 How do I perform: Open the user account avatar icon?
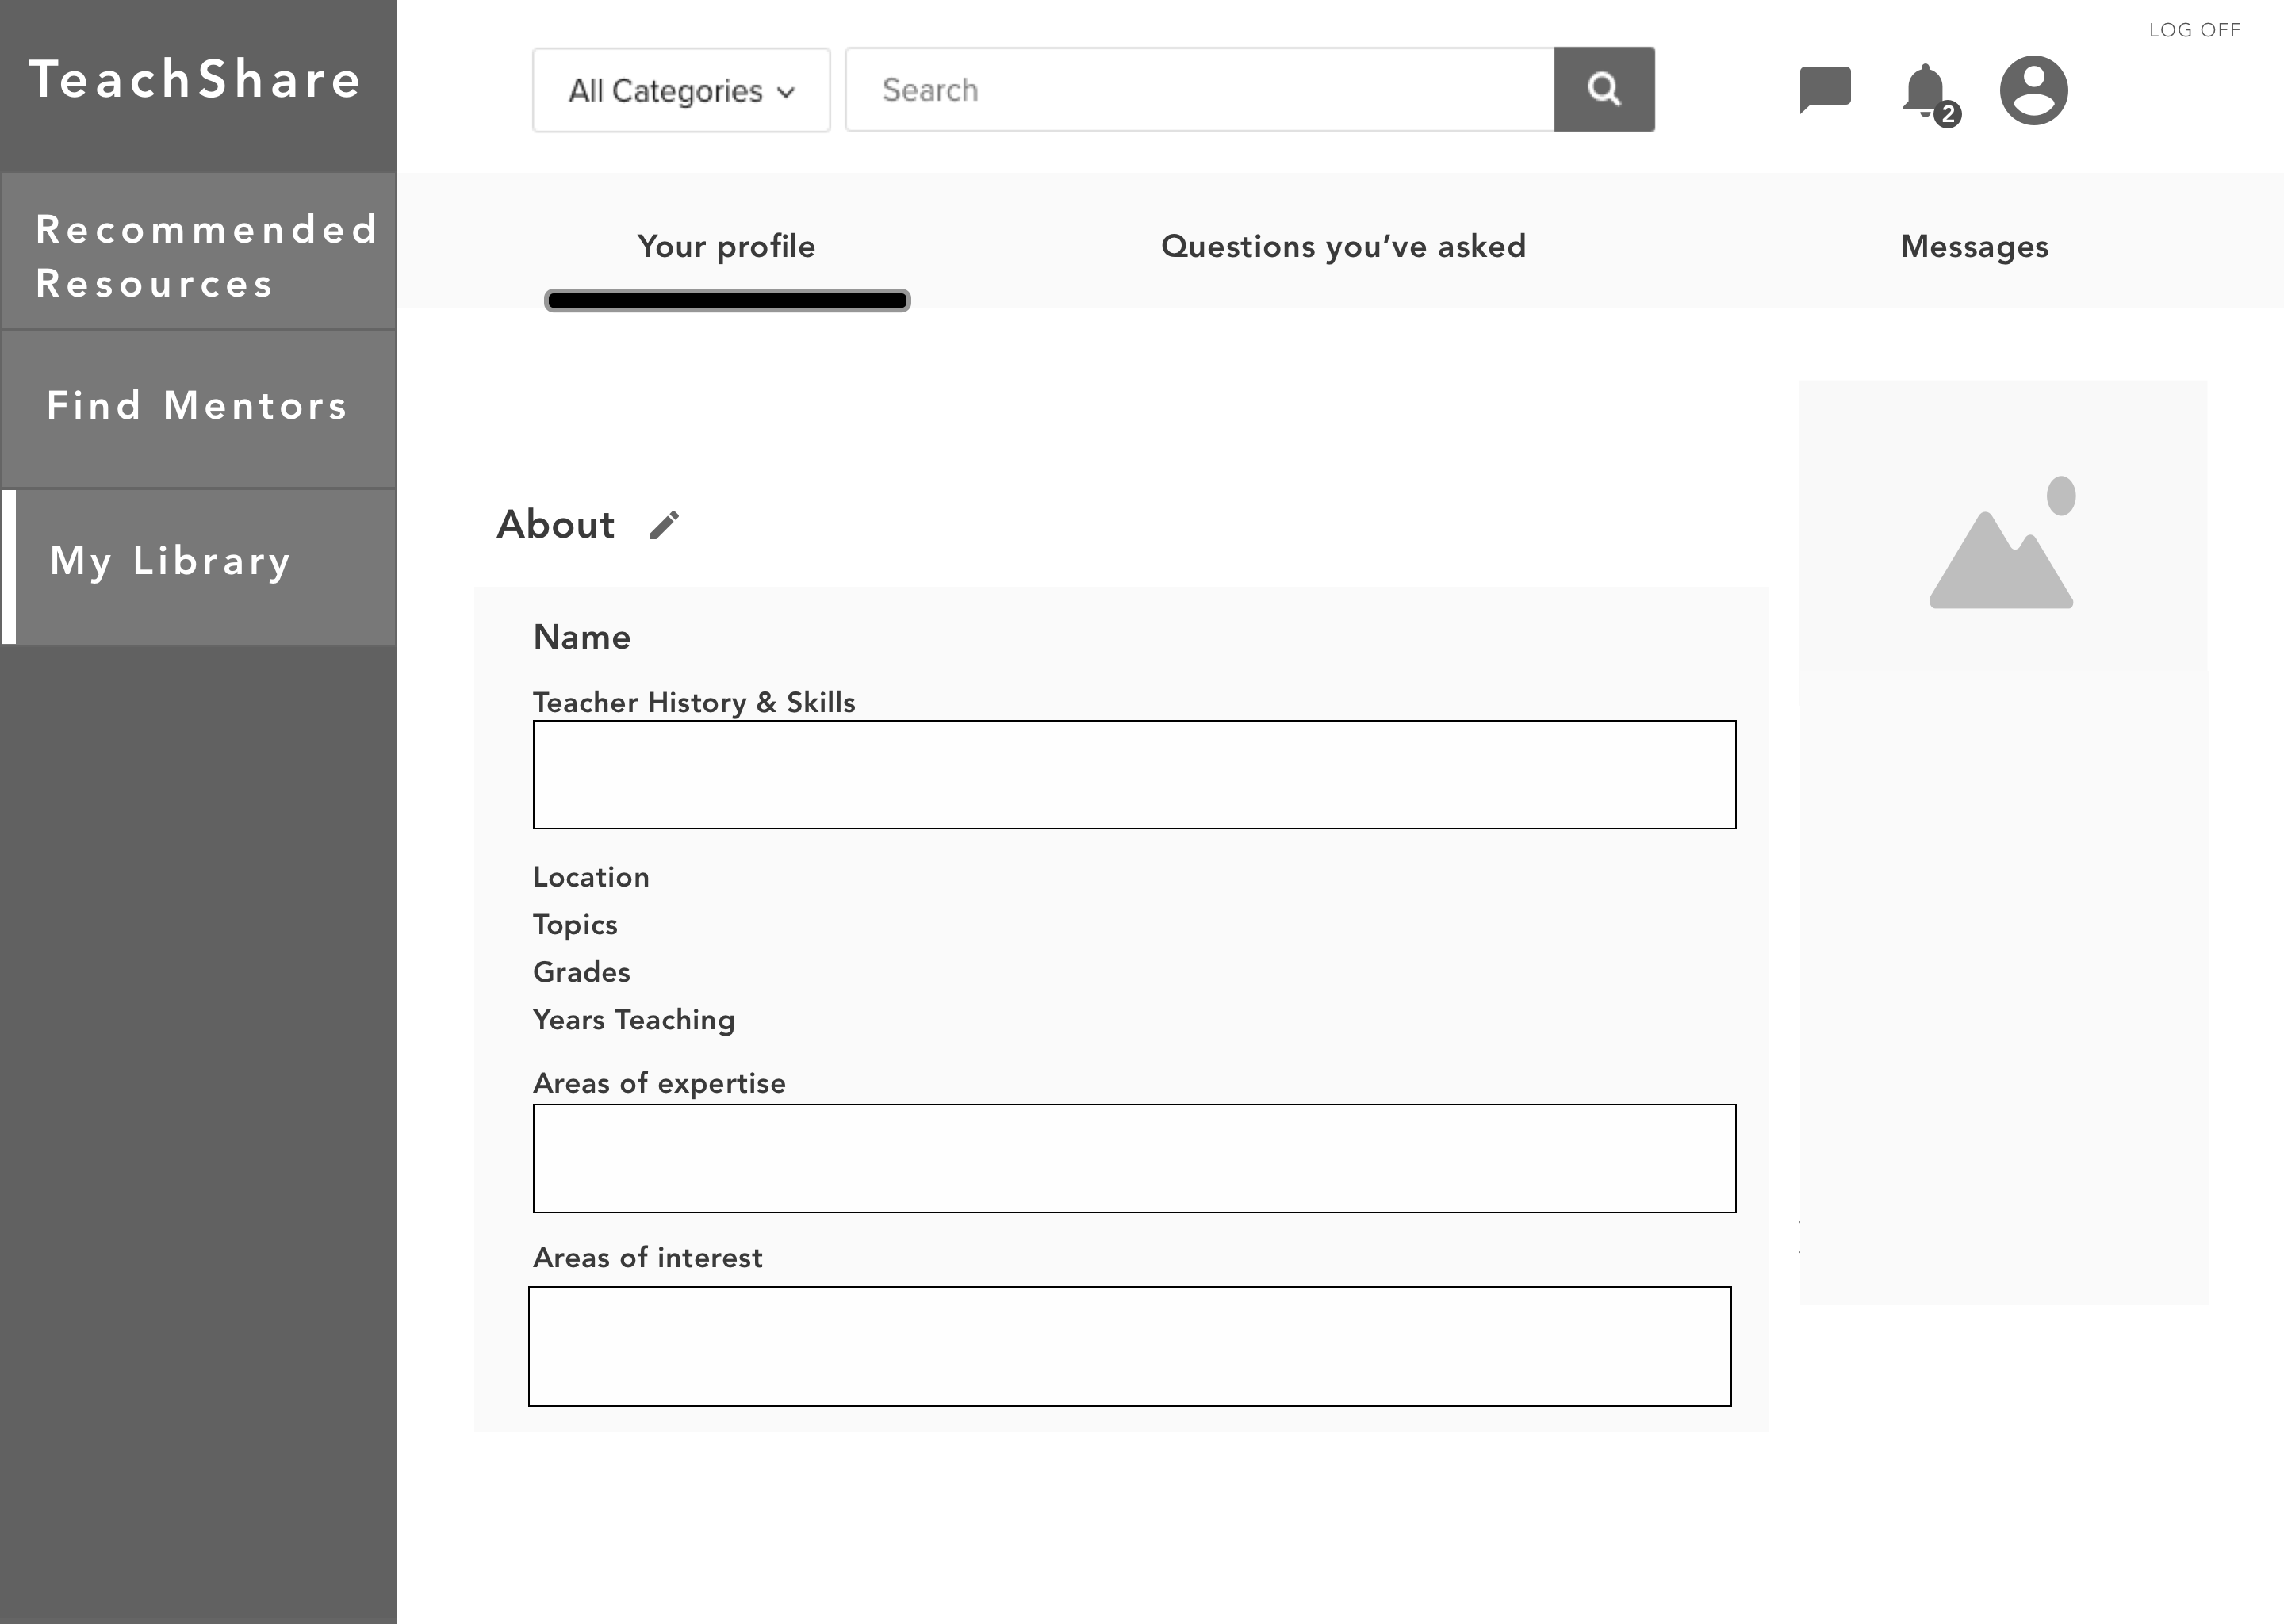pyautogui.click(x=2033, y=90)
